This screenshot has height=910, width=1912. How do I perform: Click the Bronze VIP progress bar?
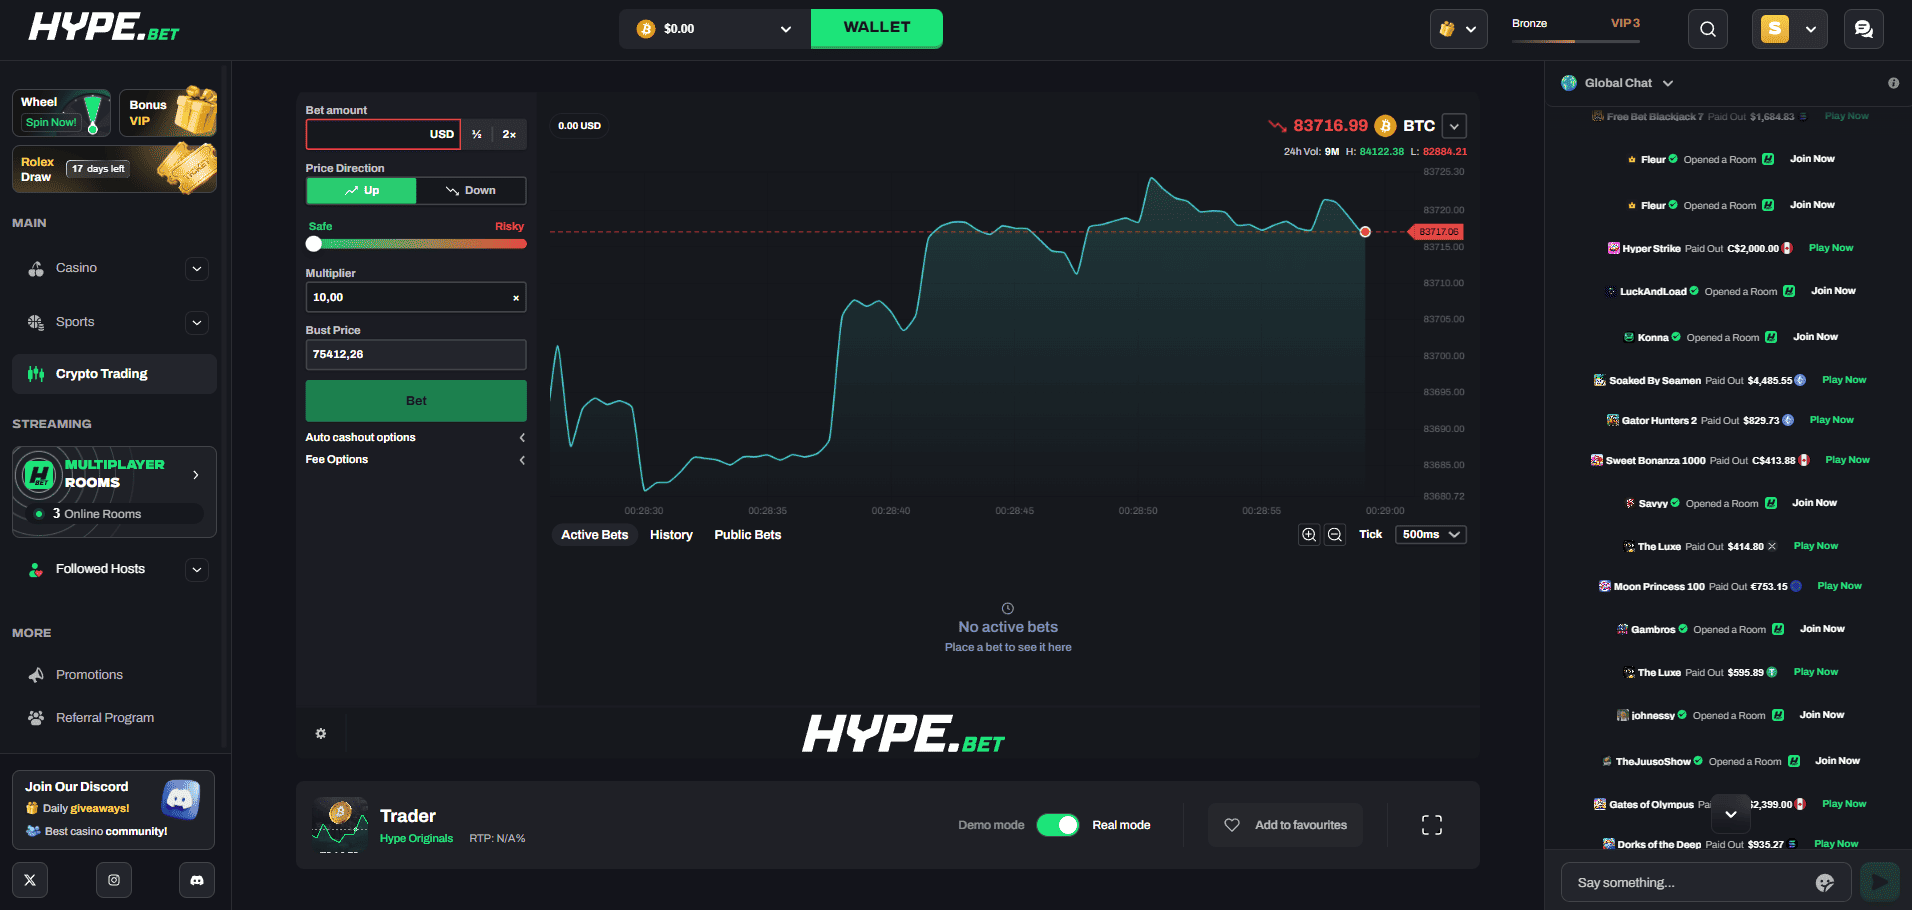[x=1576, y=41]
